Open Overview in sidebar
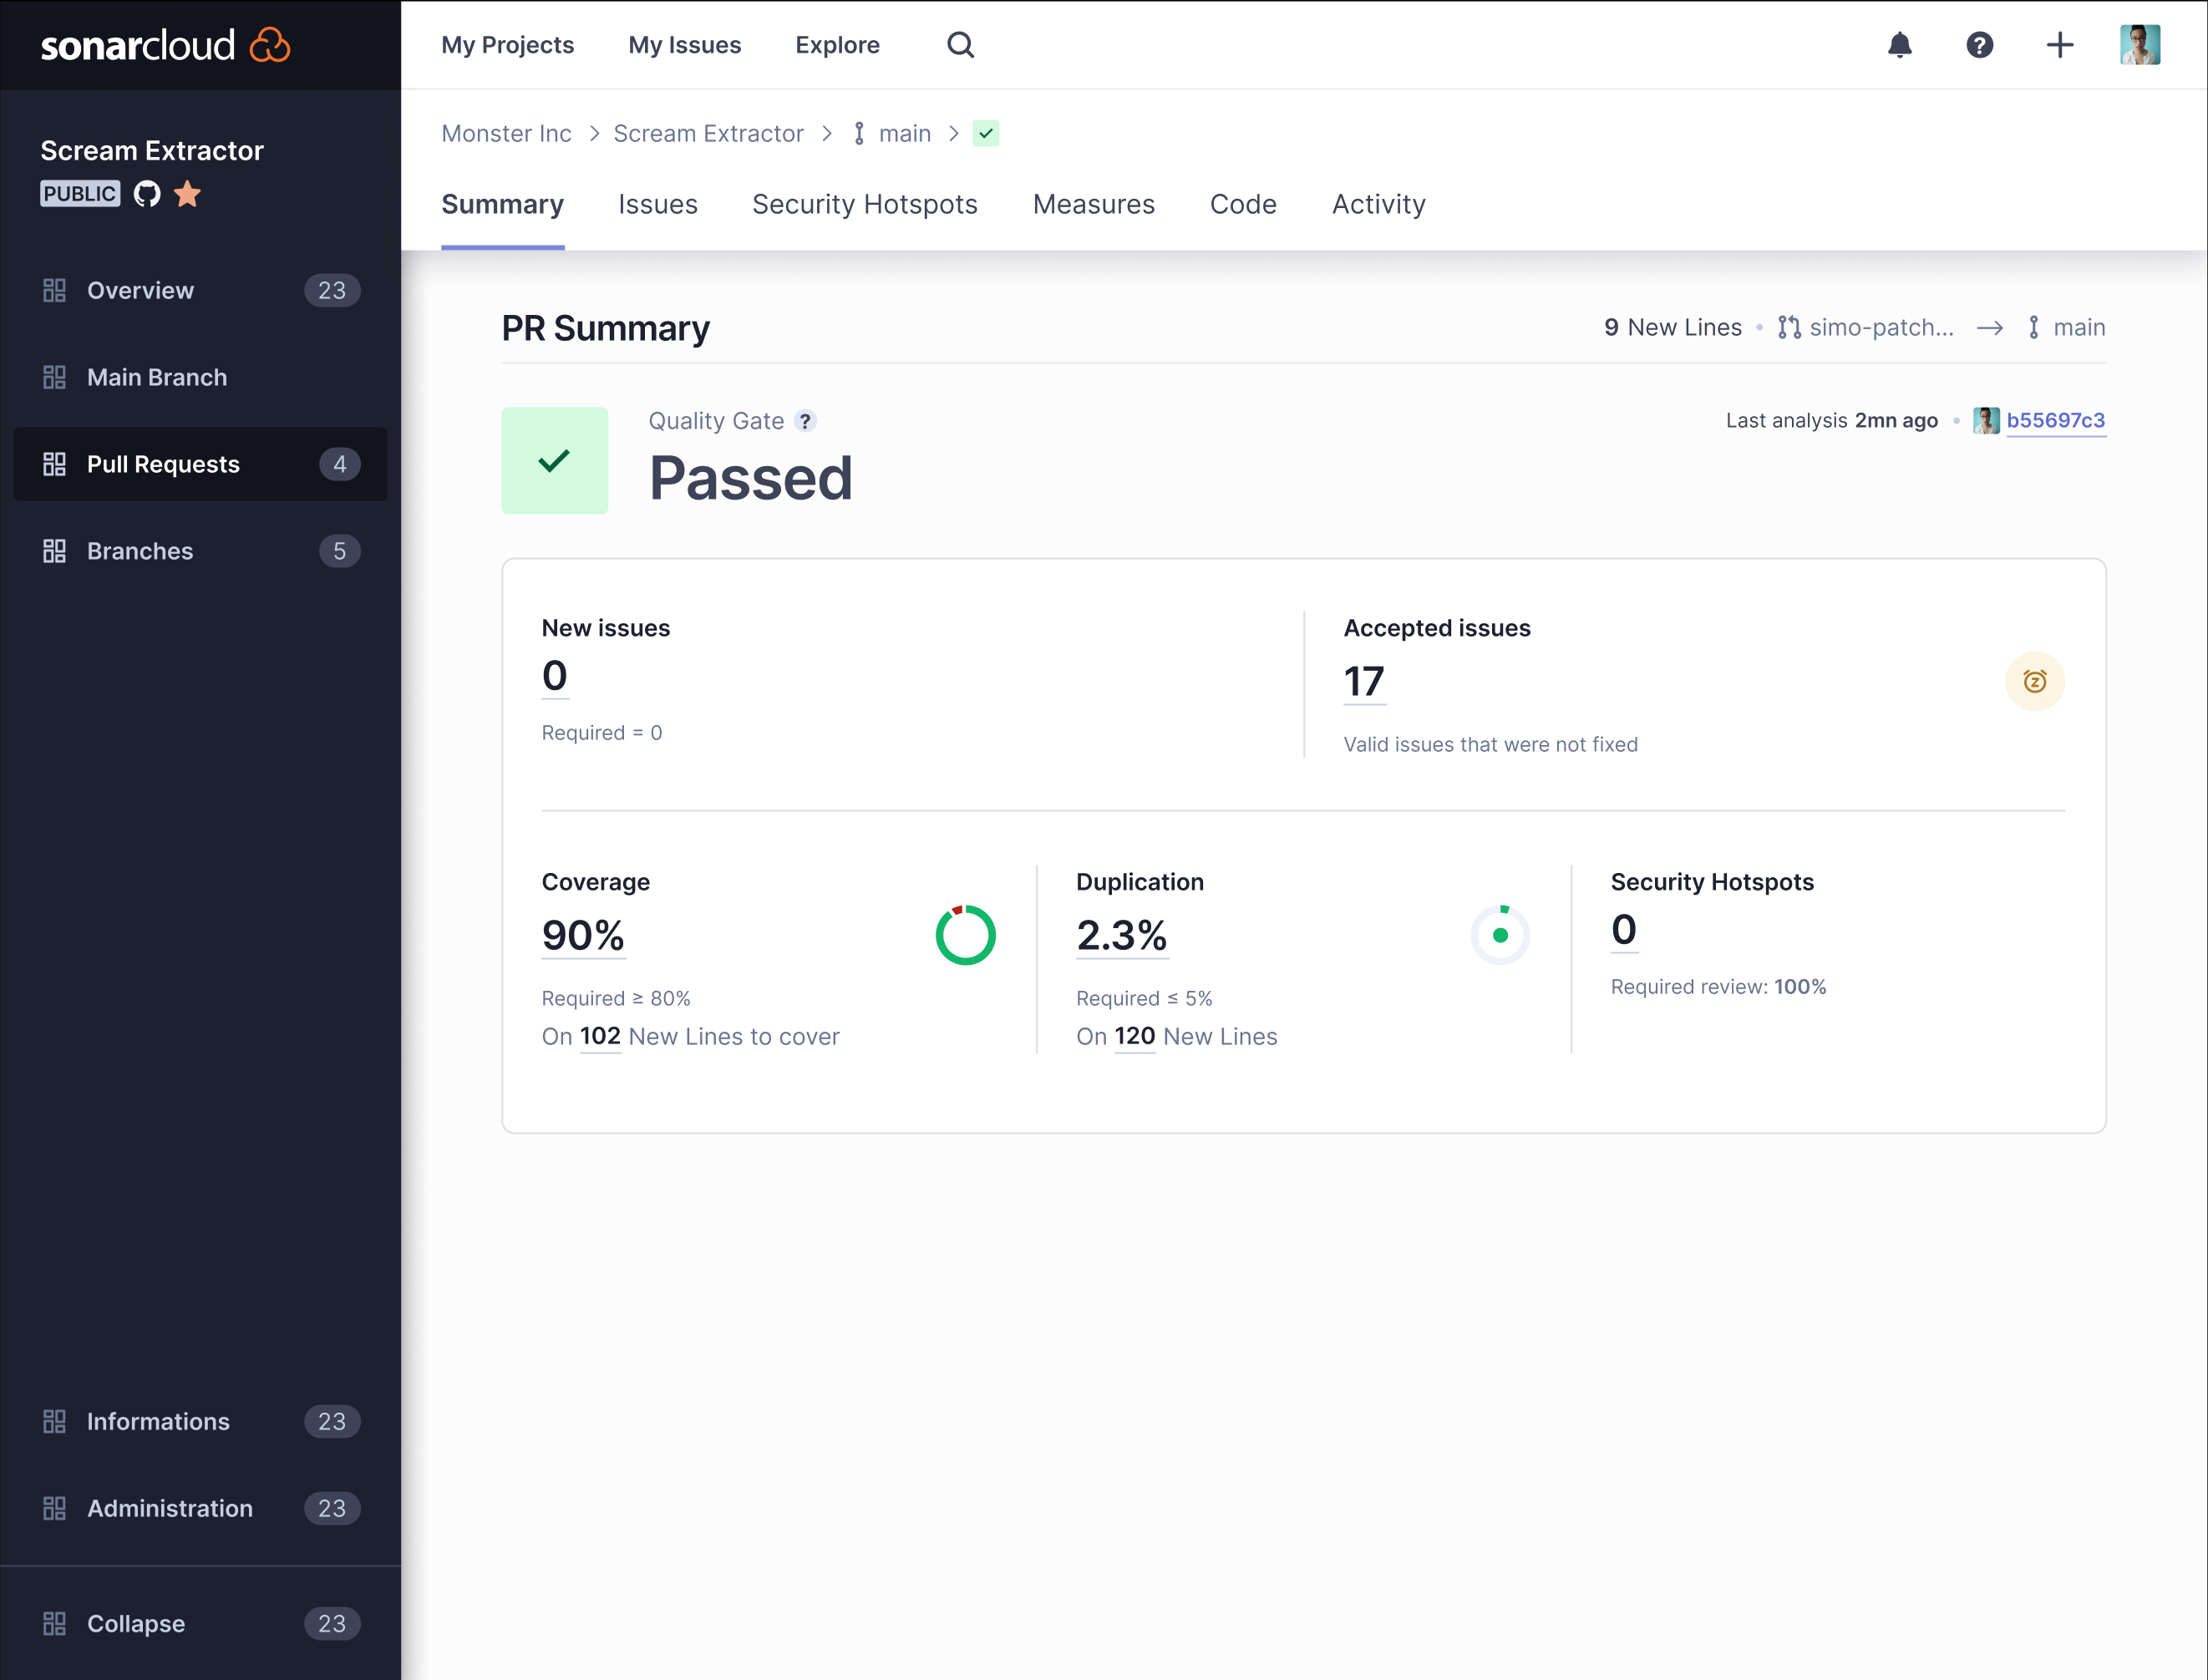 point(200,290)
